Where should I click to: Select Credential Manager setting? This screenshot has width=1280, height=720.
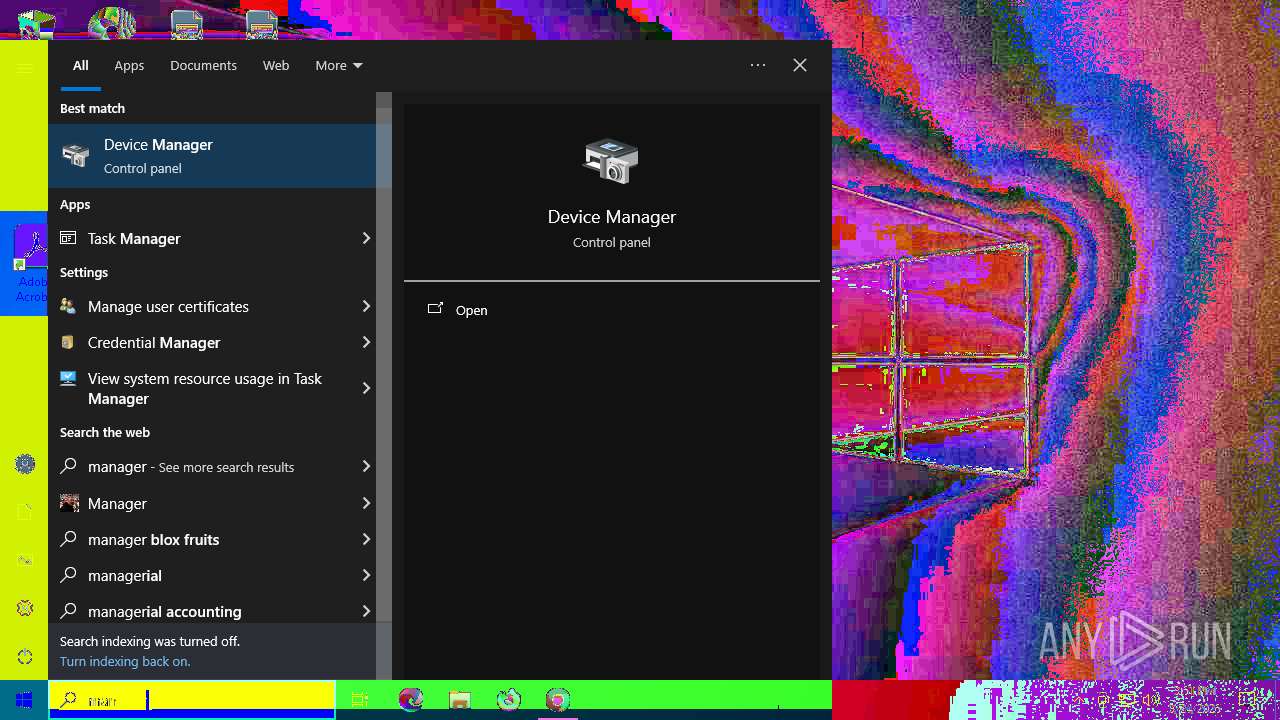[212, 342]
